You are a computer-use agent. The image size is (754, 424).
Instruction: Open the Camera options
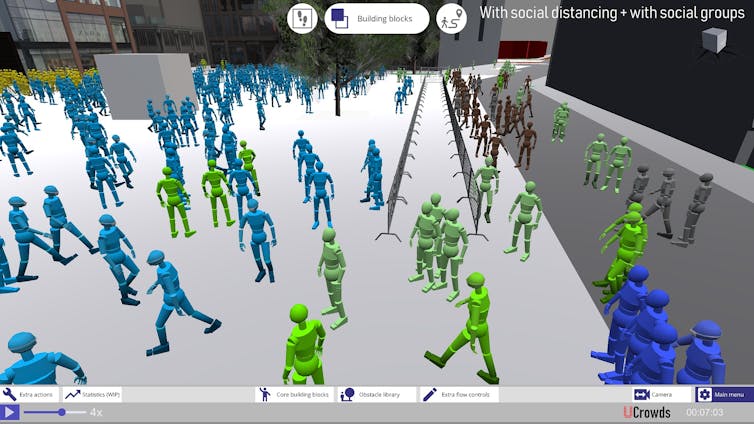[661, 395]
